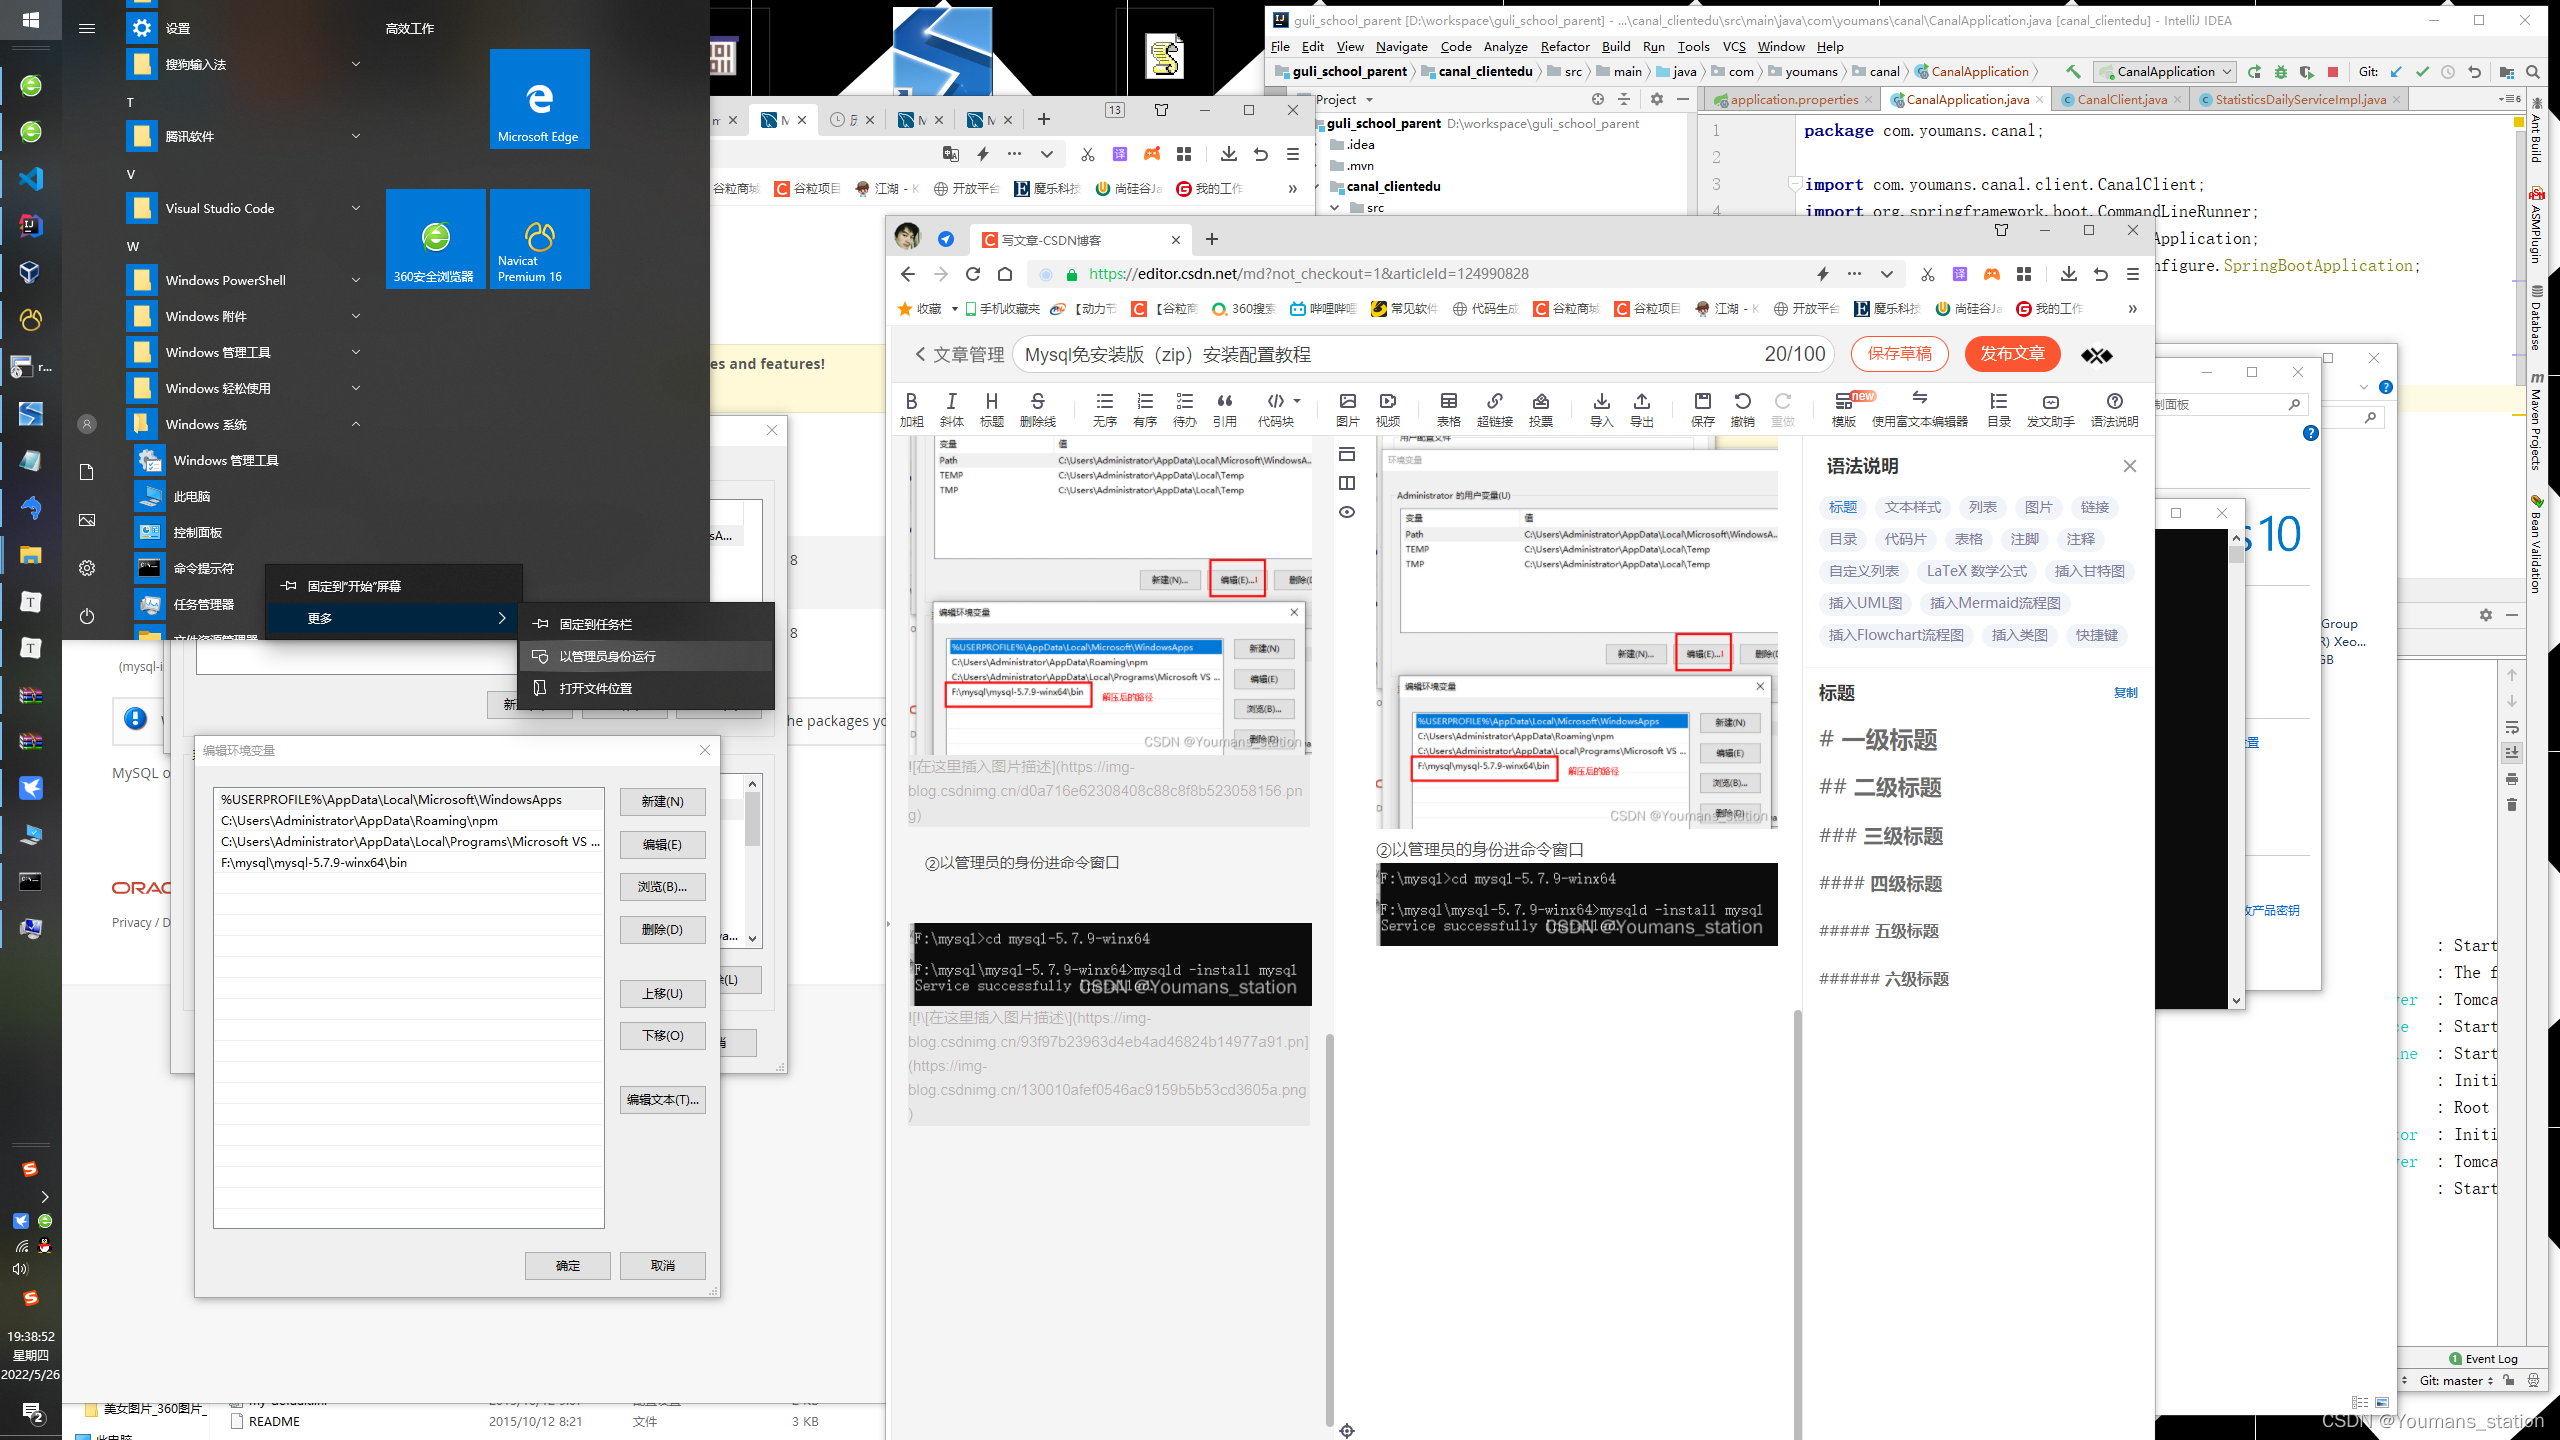Open 控制面板 from start menu

coord(198,532)
